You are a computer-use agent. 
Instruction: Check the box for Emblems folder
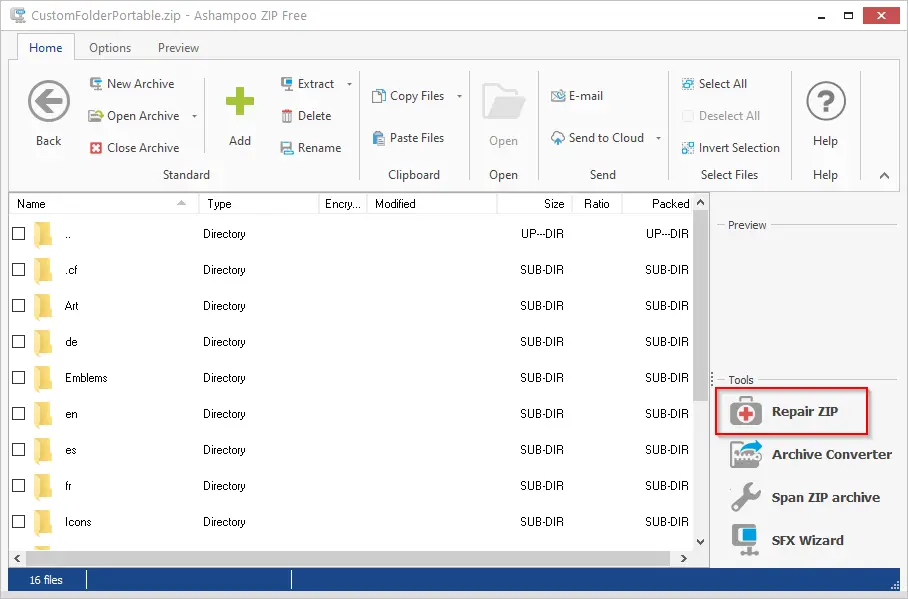(x=19, y=377)
